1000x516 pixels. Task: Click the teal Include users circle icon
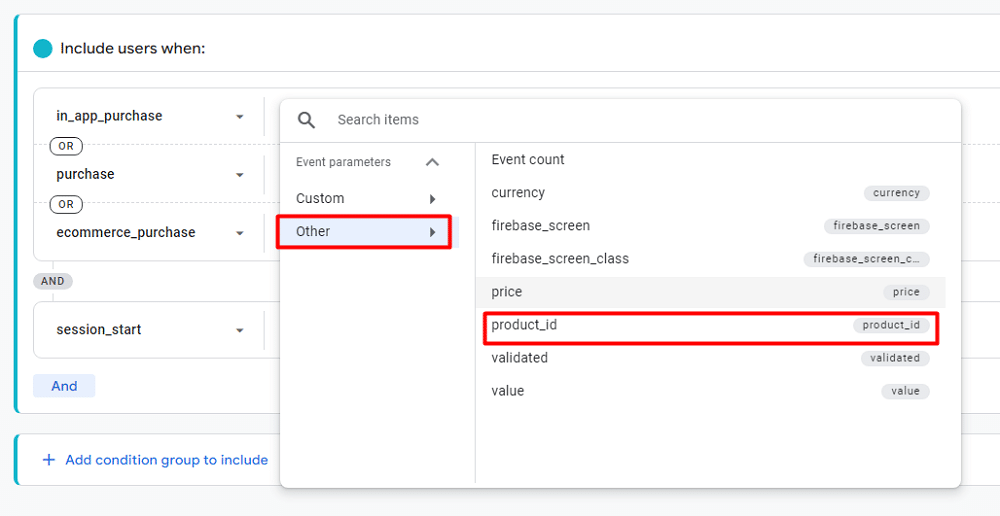(x=42, y=48)
